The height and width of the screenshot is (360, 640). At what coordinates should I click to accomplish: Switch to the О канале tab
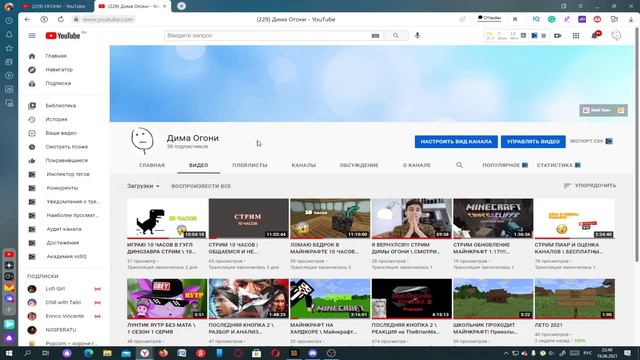(x=417, y=165)
